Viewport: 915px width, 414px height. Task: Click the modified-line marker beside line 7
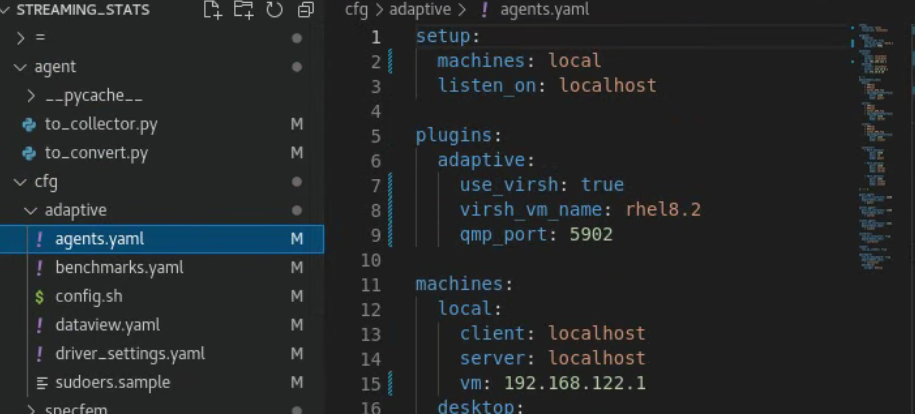pos(390,185)
